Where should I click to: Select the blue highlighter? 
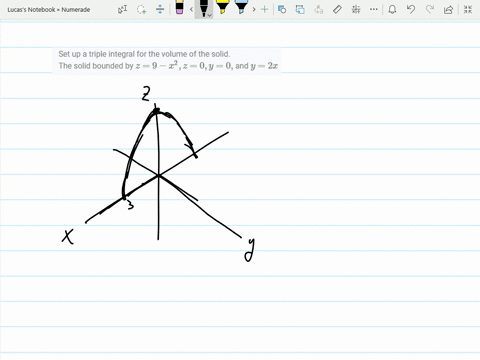coord(241,7)
